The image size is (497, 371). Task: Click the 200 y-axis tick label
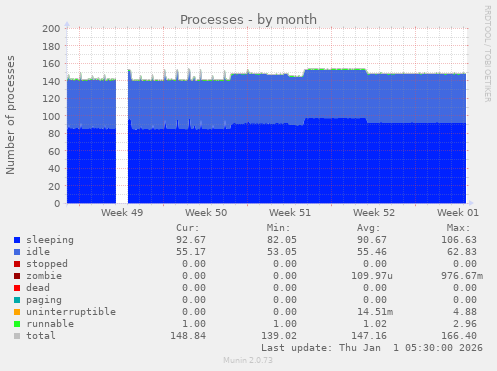[x=51, y=29]
